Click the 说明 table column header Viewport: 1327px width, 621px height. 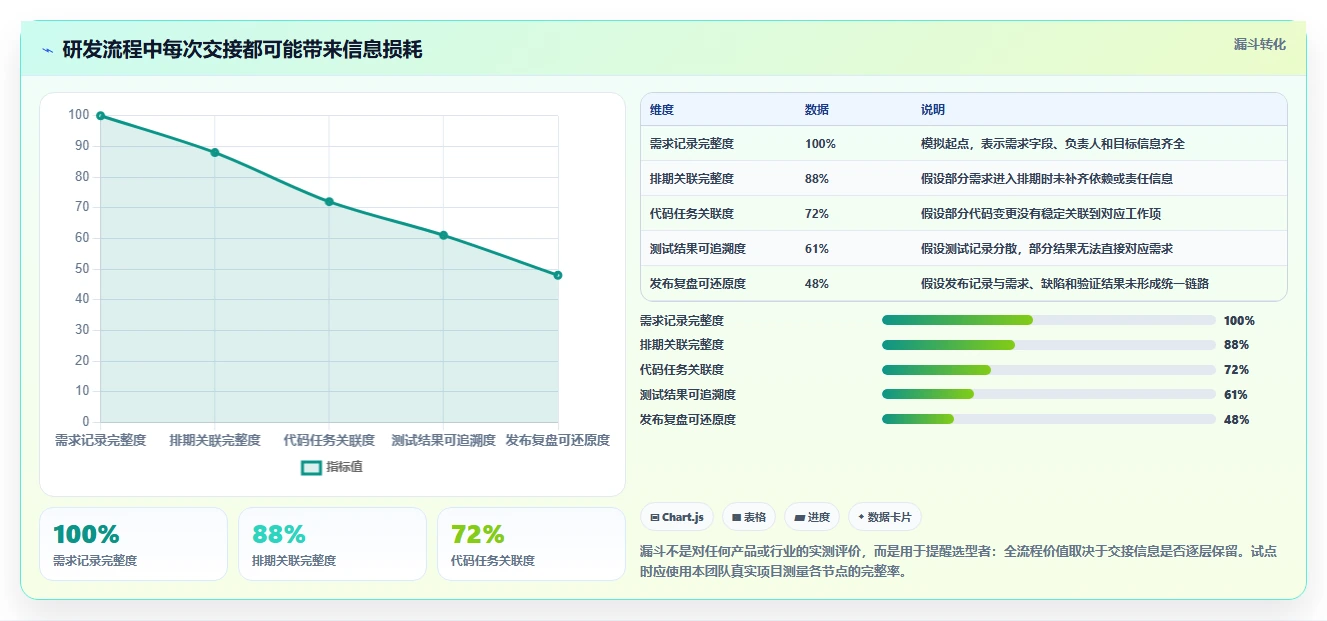pos(933,110)
